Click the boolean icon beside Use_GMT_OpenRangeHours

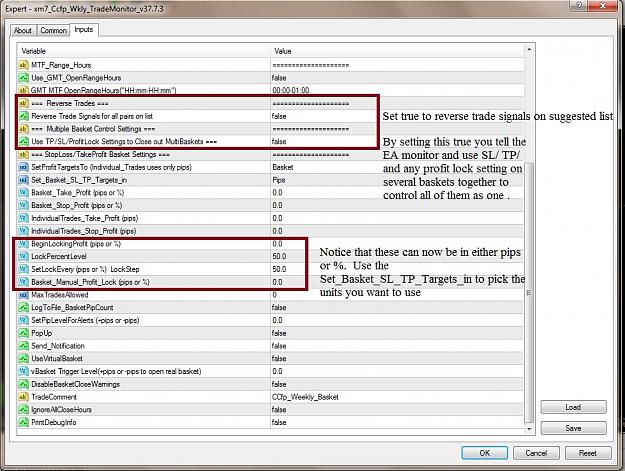[24, 78]
